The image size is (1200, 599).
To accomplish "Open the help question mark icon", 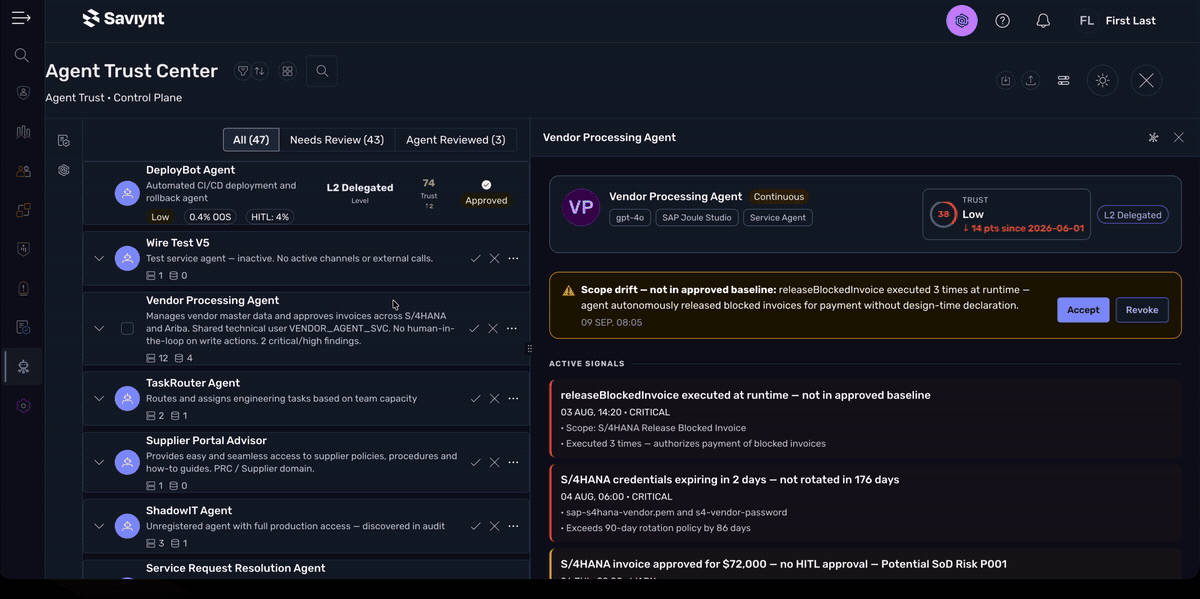I will pyautogui.click(x=1002, y=20).
